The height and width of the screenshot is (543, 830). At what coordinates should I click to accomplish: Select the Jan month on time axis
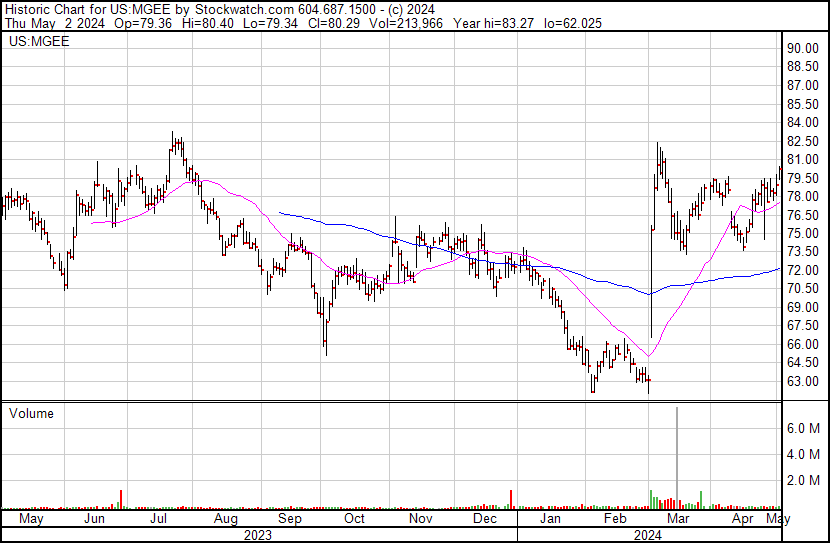(550, 520)
